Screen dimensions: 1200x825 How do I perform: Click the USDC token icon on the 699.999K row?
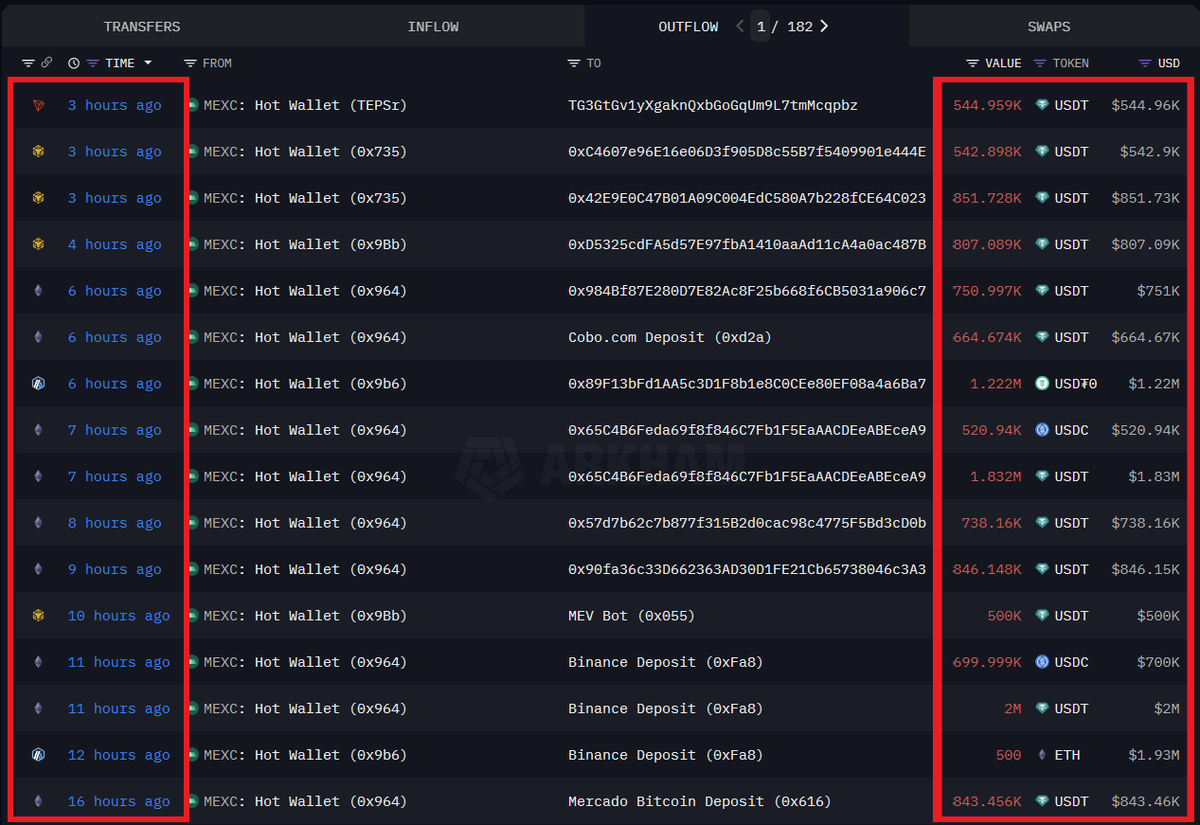coord(1042,662)
